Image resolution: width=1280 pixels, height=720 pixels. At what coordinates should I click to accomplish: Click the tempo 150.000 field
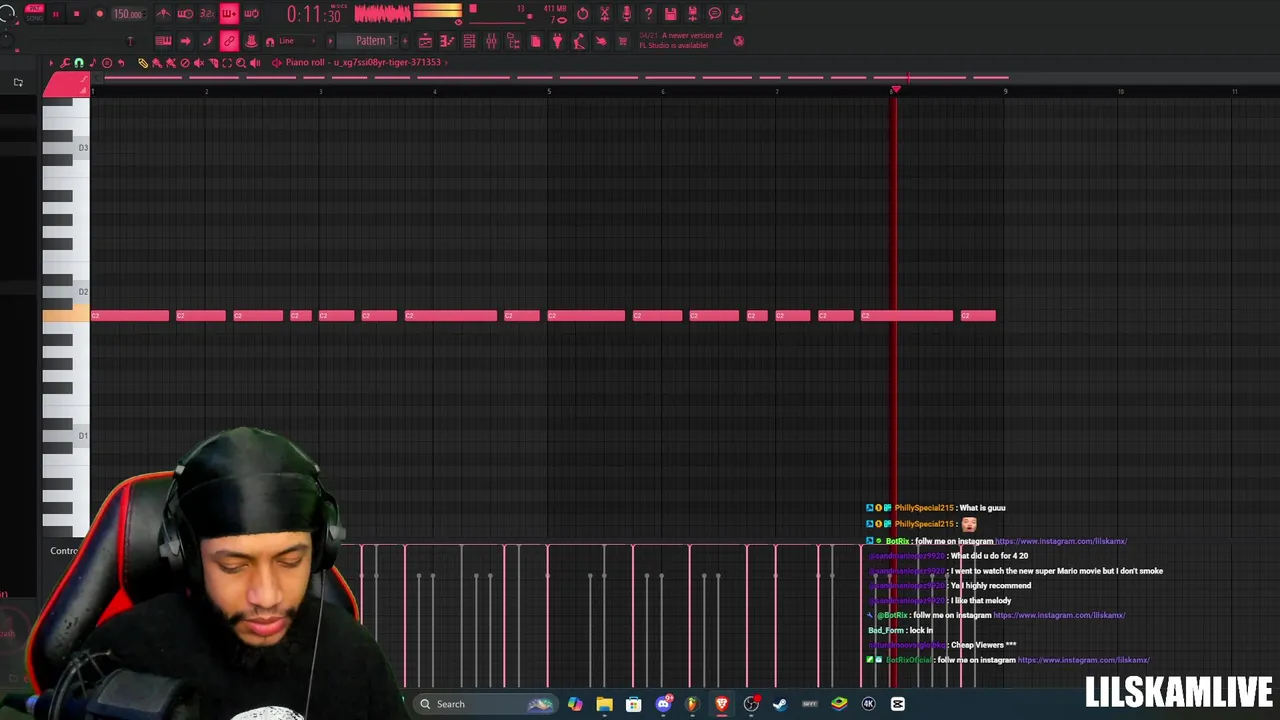[x=128, y=14]
